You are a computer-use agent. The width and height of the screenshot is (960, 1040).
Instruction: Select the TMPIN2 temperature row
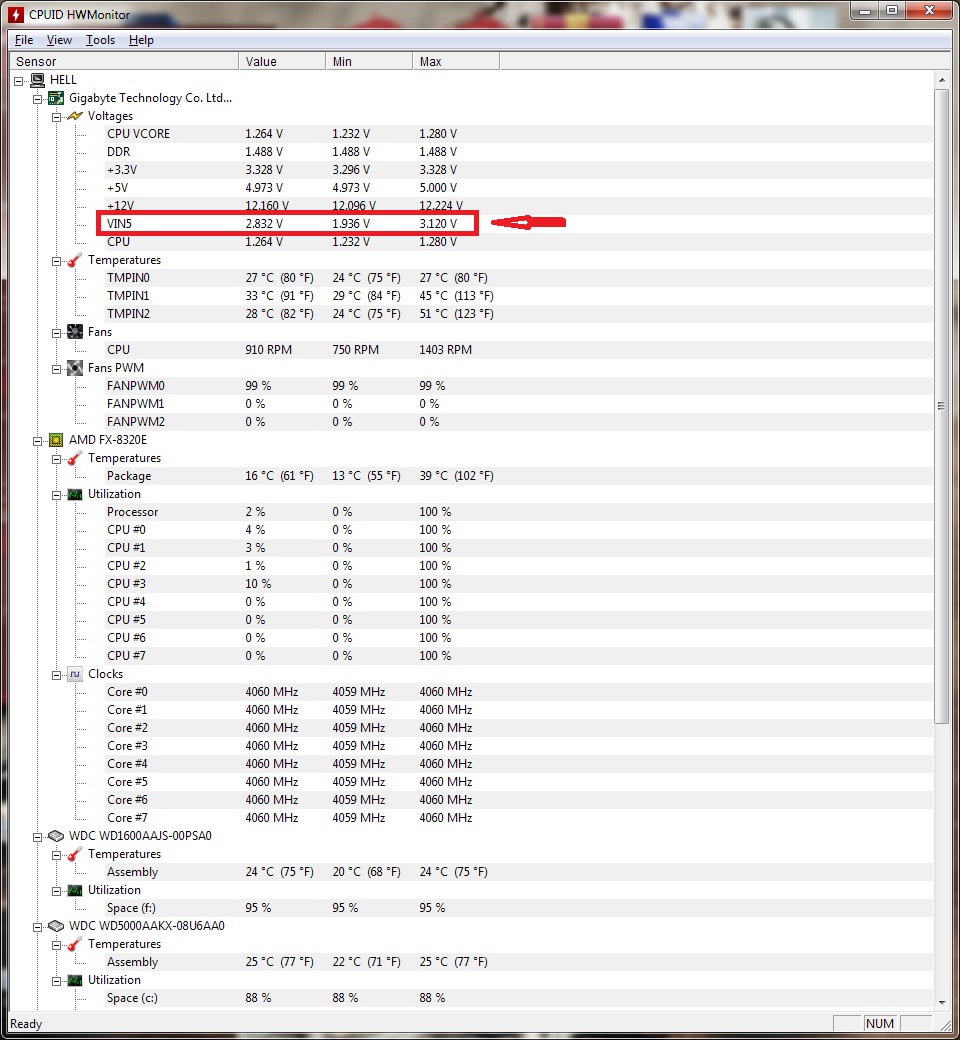pos(519,314)
